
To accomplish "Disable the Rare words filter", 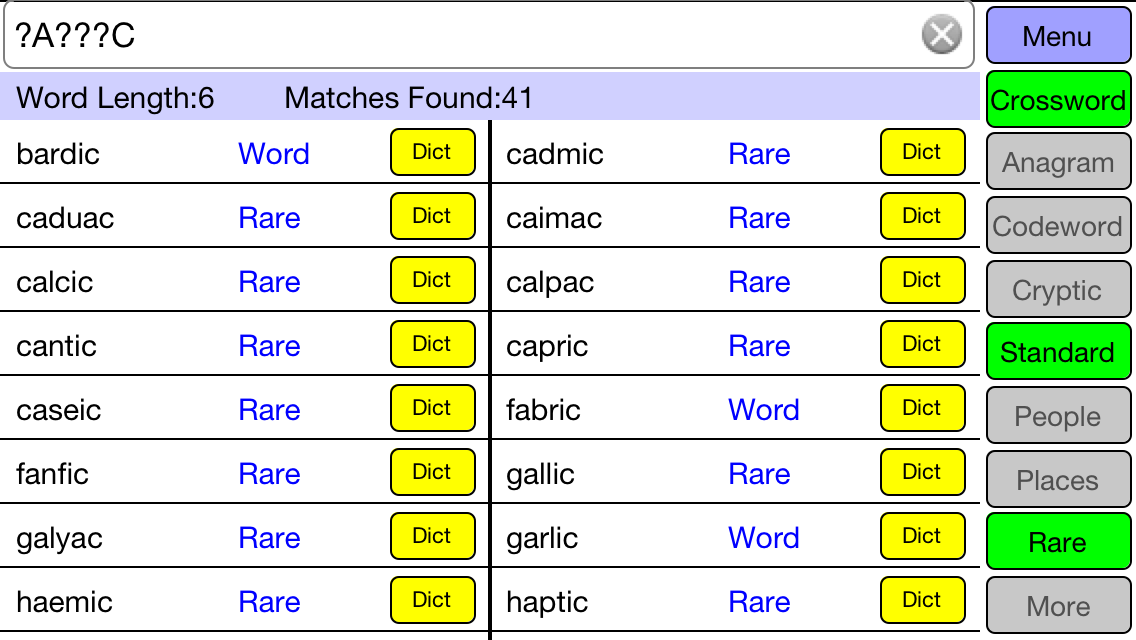I will point(1058,542).
